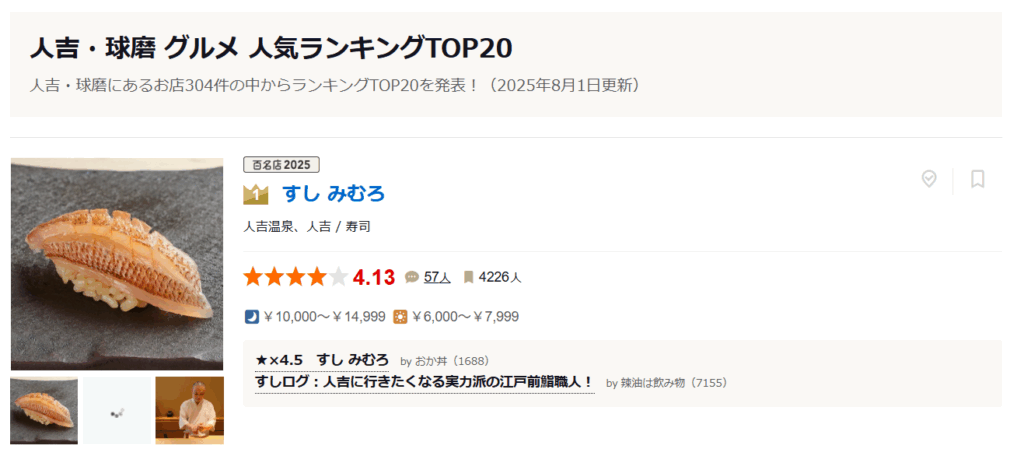Select the chef photo thumbnail
This screenshot has height=463, width=1024.
coord(189,410)
